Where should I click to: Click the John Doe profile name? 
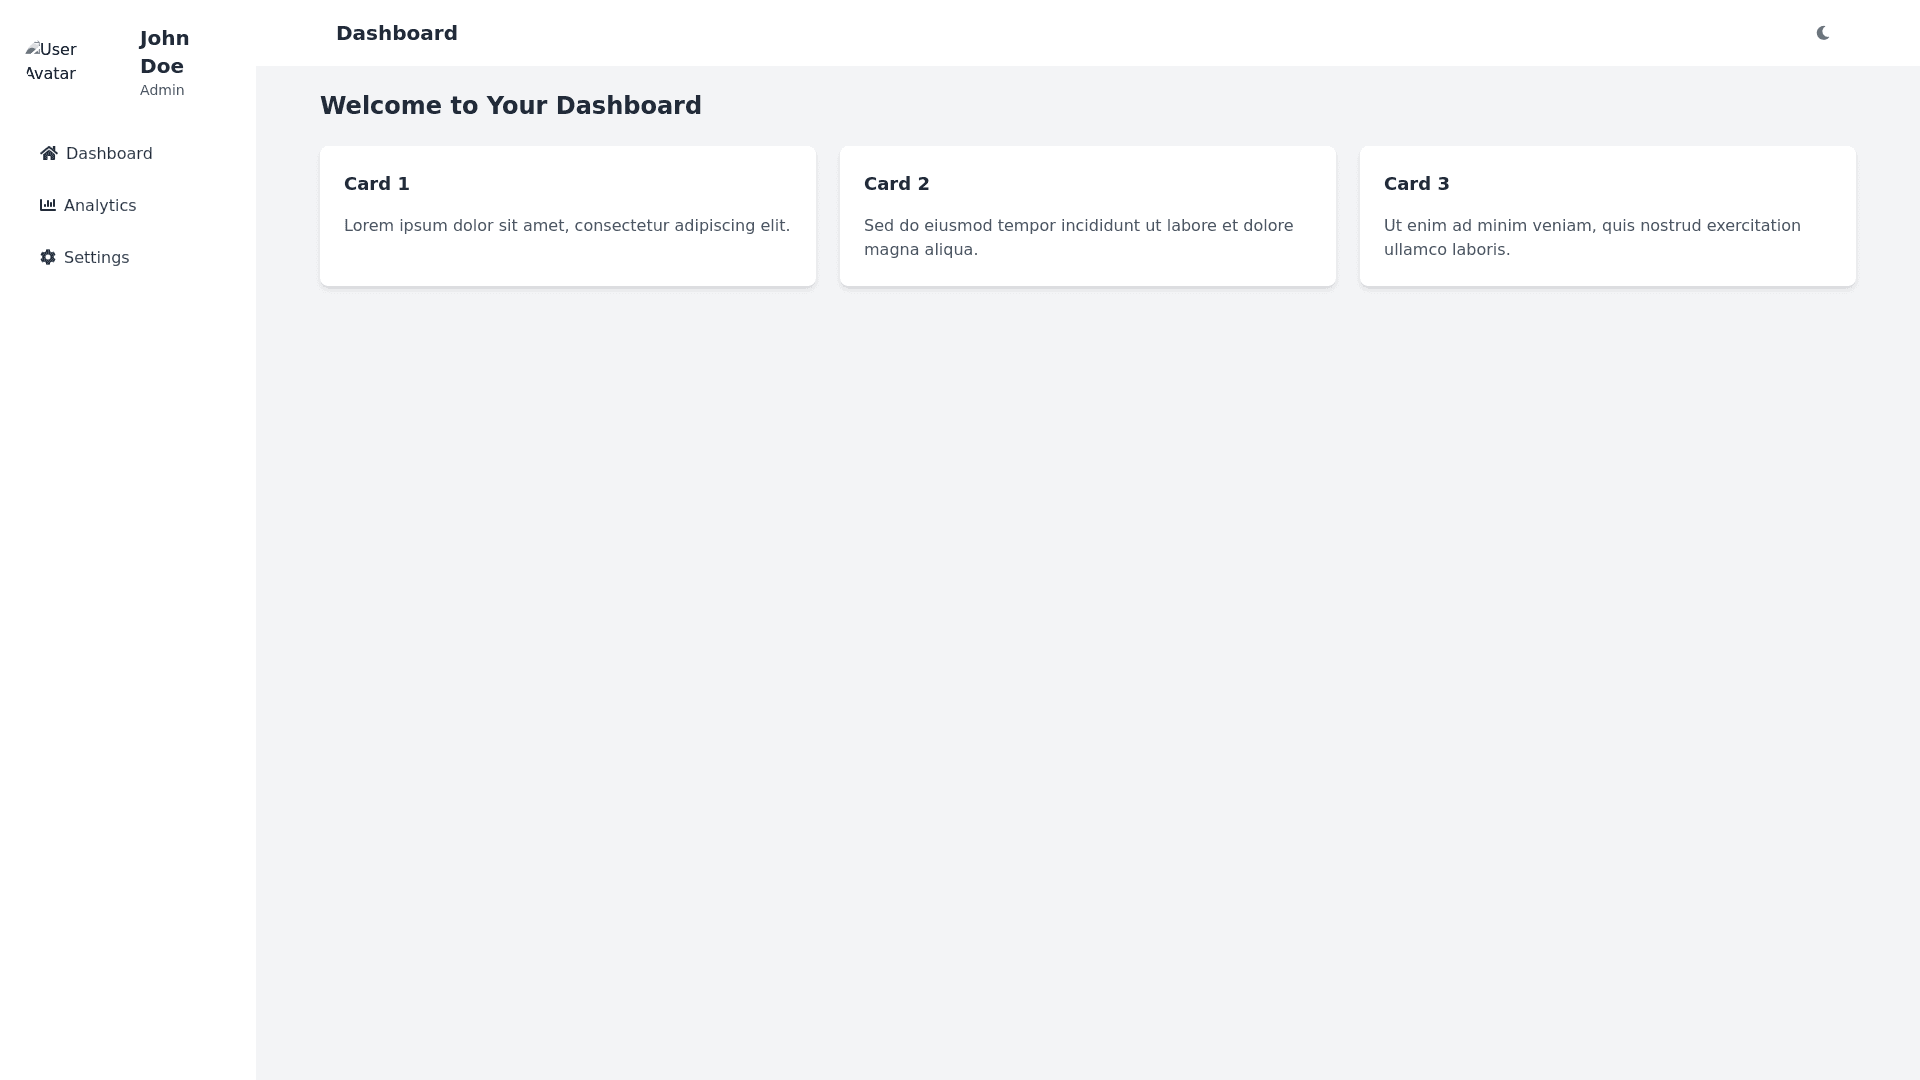[x=163, y=52]
